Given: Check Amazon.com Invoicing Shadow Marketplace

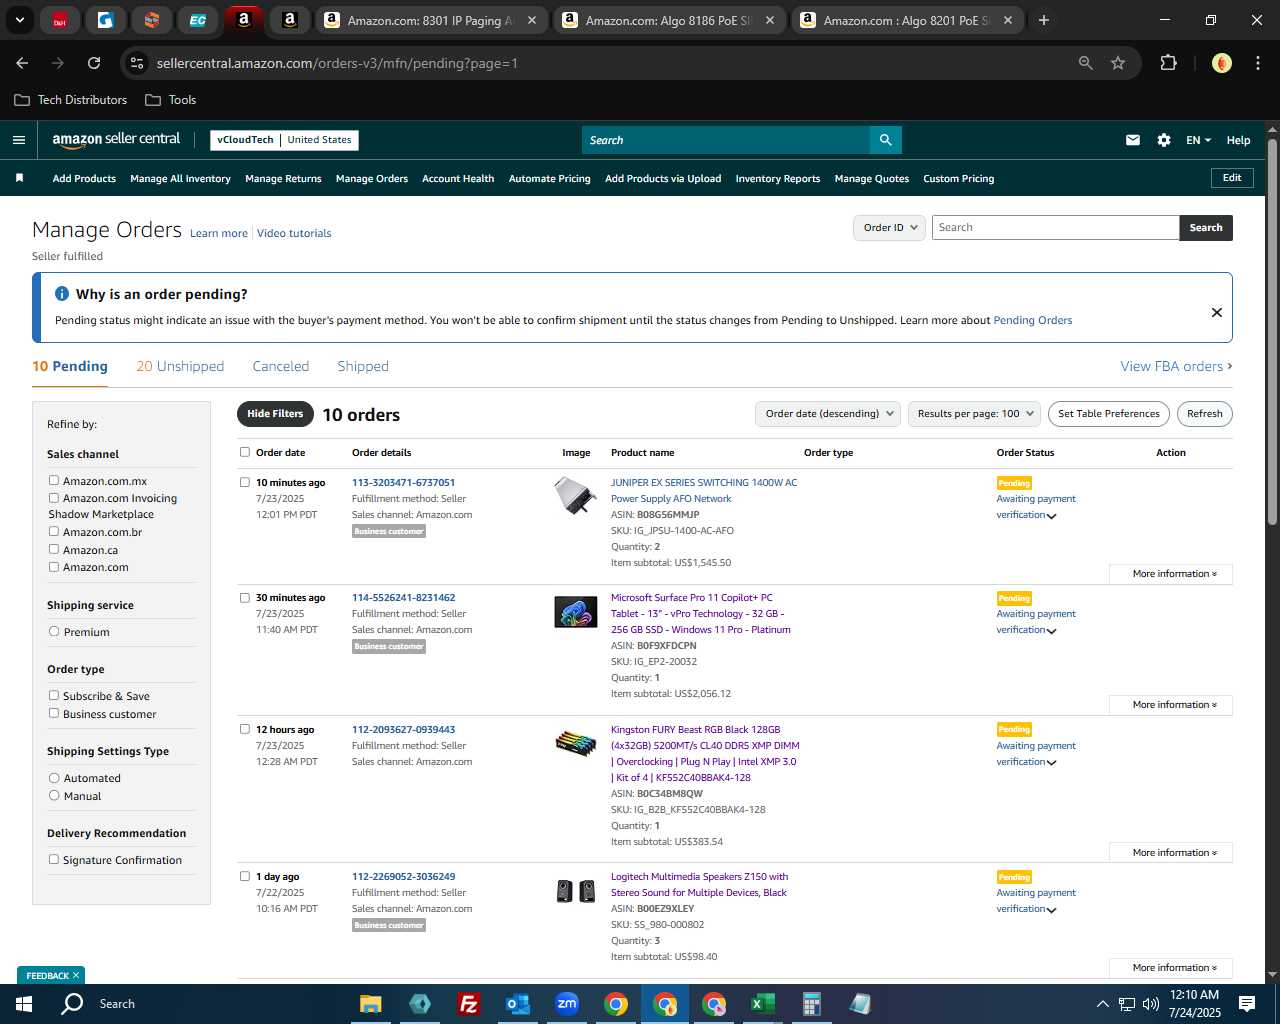Looking at the screenshot, I should (x=54, y=498).
